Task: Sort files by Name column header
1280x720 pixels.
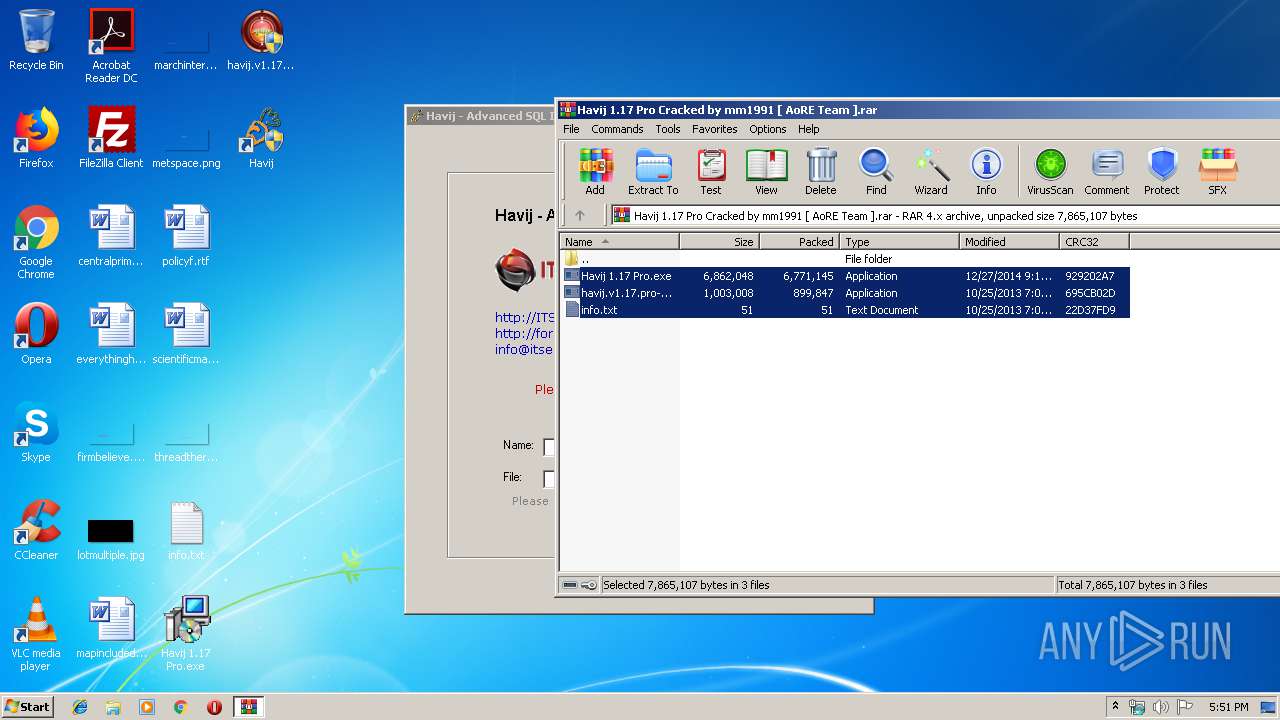Action: click(x=620, y=242)
